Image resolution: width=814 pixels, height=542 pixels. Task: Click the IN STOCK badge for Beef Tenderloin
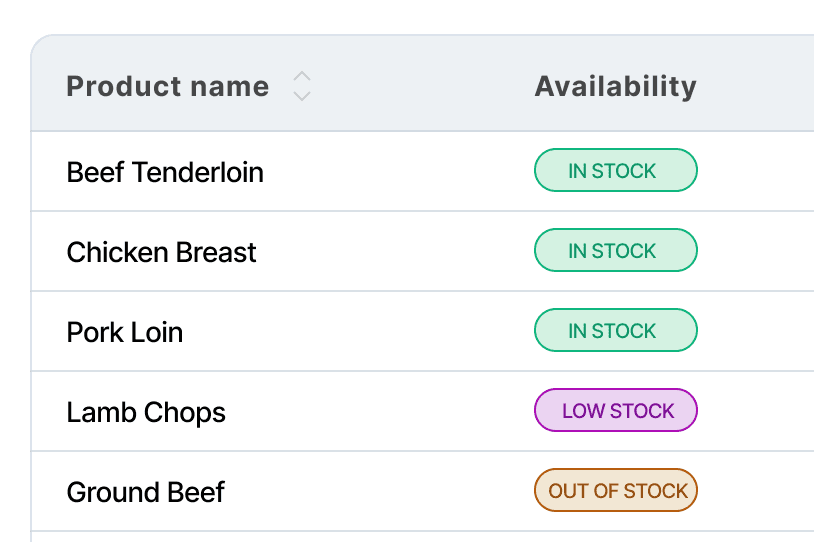coord(615,171)
